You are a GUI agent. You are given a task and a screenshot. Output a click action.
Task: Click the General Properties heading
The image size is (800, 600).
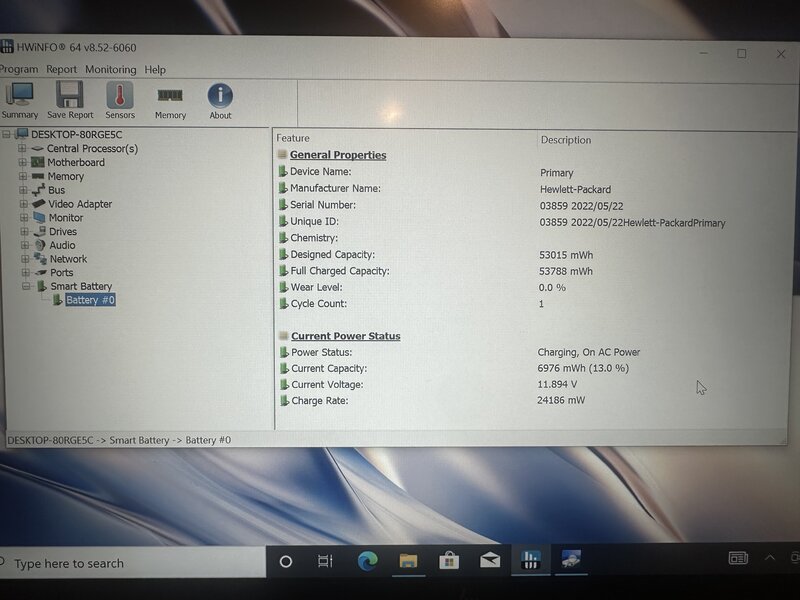click(338, 155)
